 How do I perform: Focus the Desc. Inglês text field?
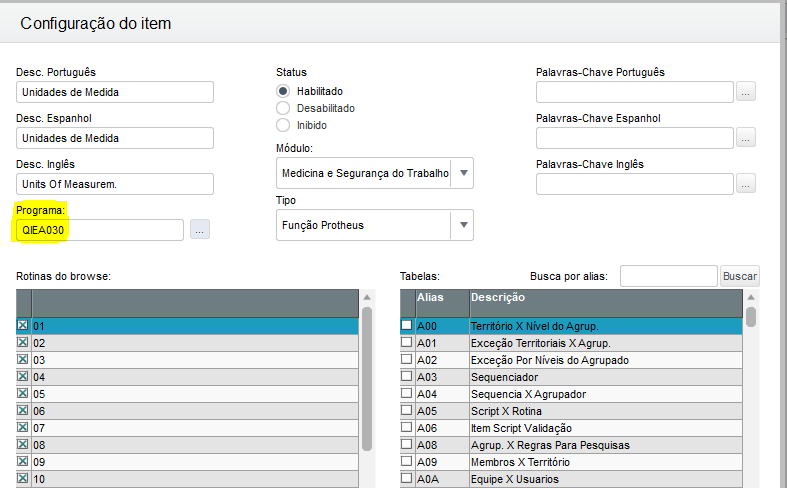(x=115, y=184)
